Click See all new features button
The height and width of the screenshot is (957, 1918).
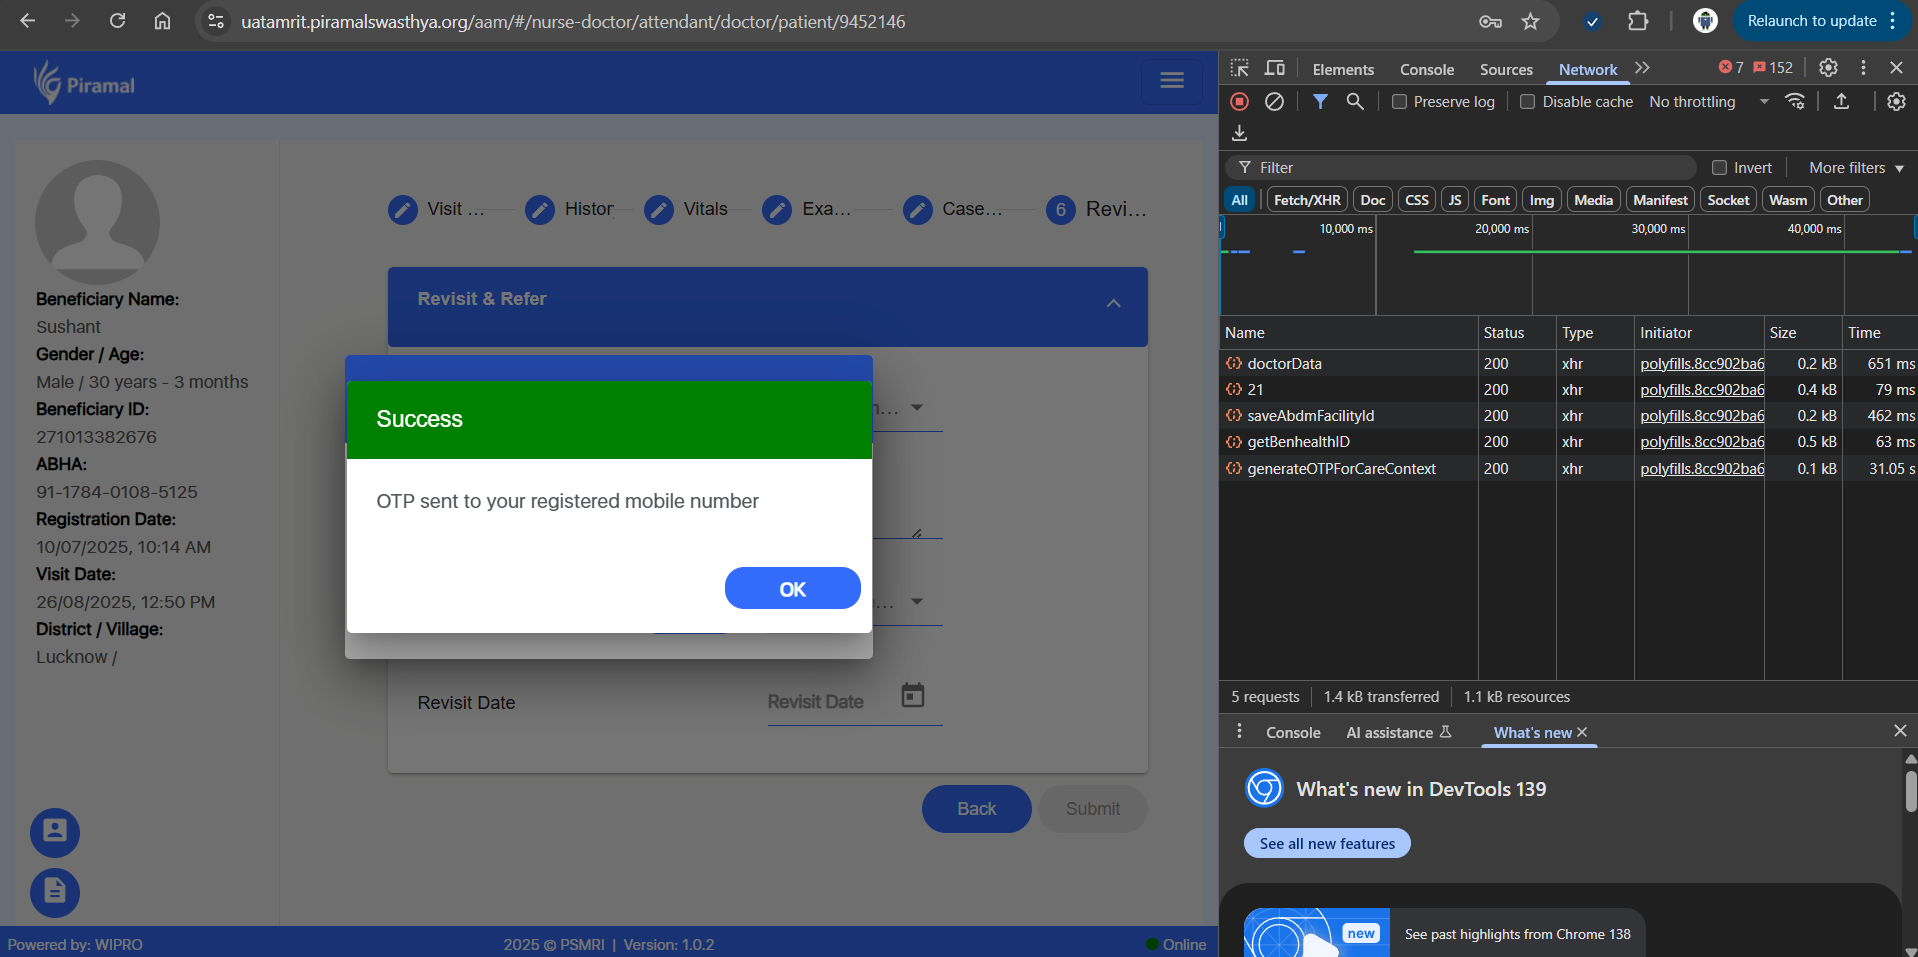[x=1327, y=843]
